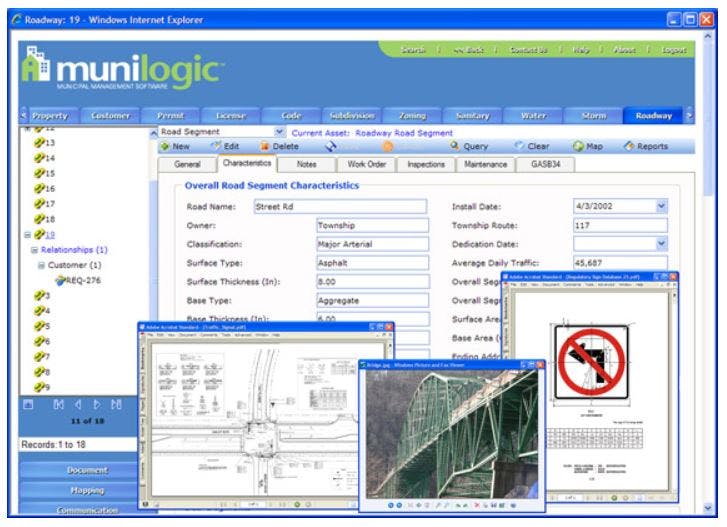Click the icon between Delete and the orange icon
This screenshot has height=527, width=727.
(331, 147)
